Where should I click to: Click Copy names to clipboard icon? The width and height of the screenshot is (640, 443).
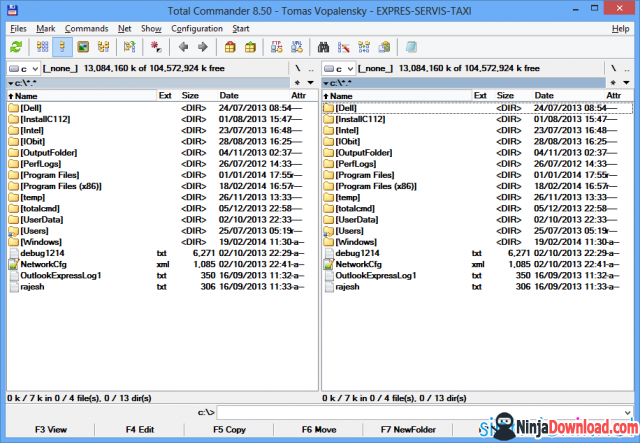click(384, 47)
